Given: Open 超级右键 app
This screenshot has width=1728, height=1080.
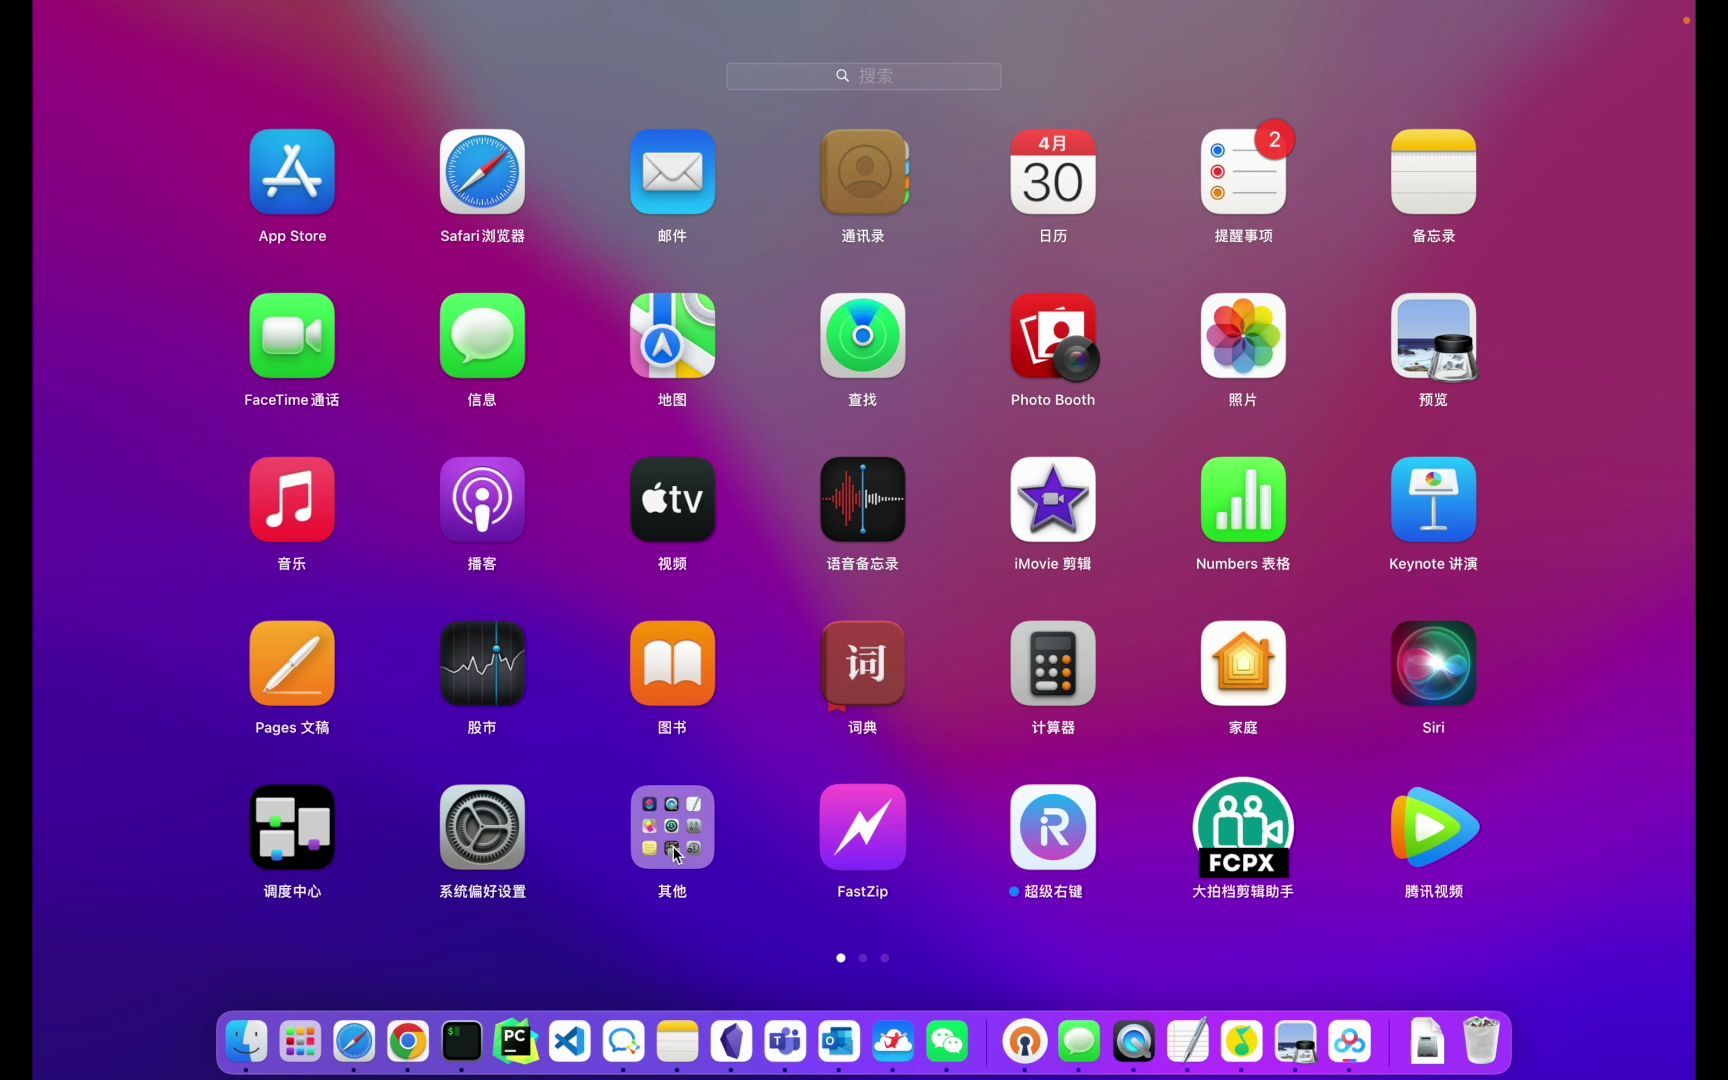Looking at the screenshot, I should pos(1053,828).
